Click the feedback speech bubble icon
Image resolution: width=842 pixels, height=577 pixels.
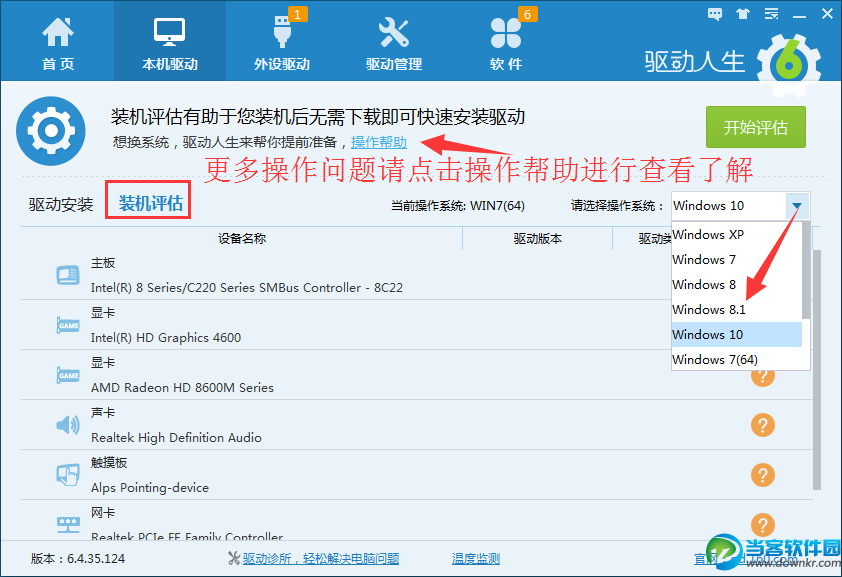click(715, 14)
